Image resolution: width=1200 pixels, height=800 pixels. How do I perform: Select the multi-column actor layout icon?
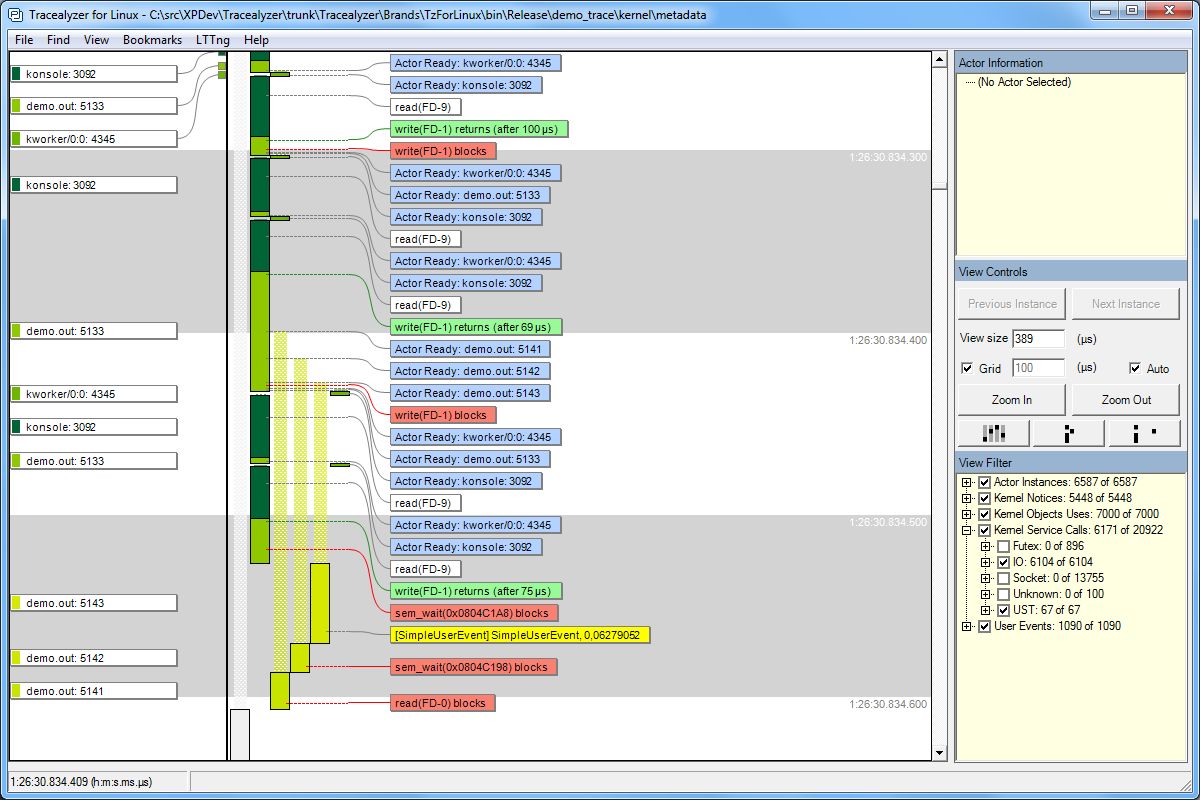pyautogui.click(x=993, y=433)
